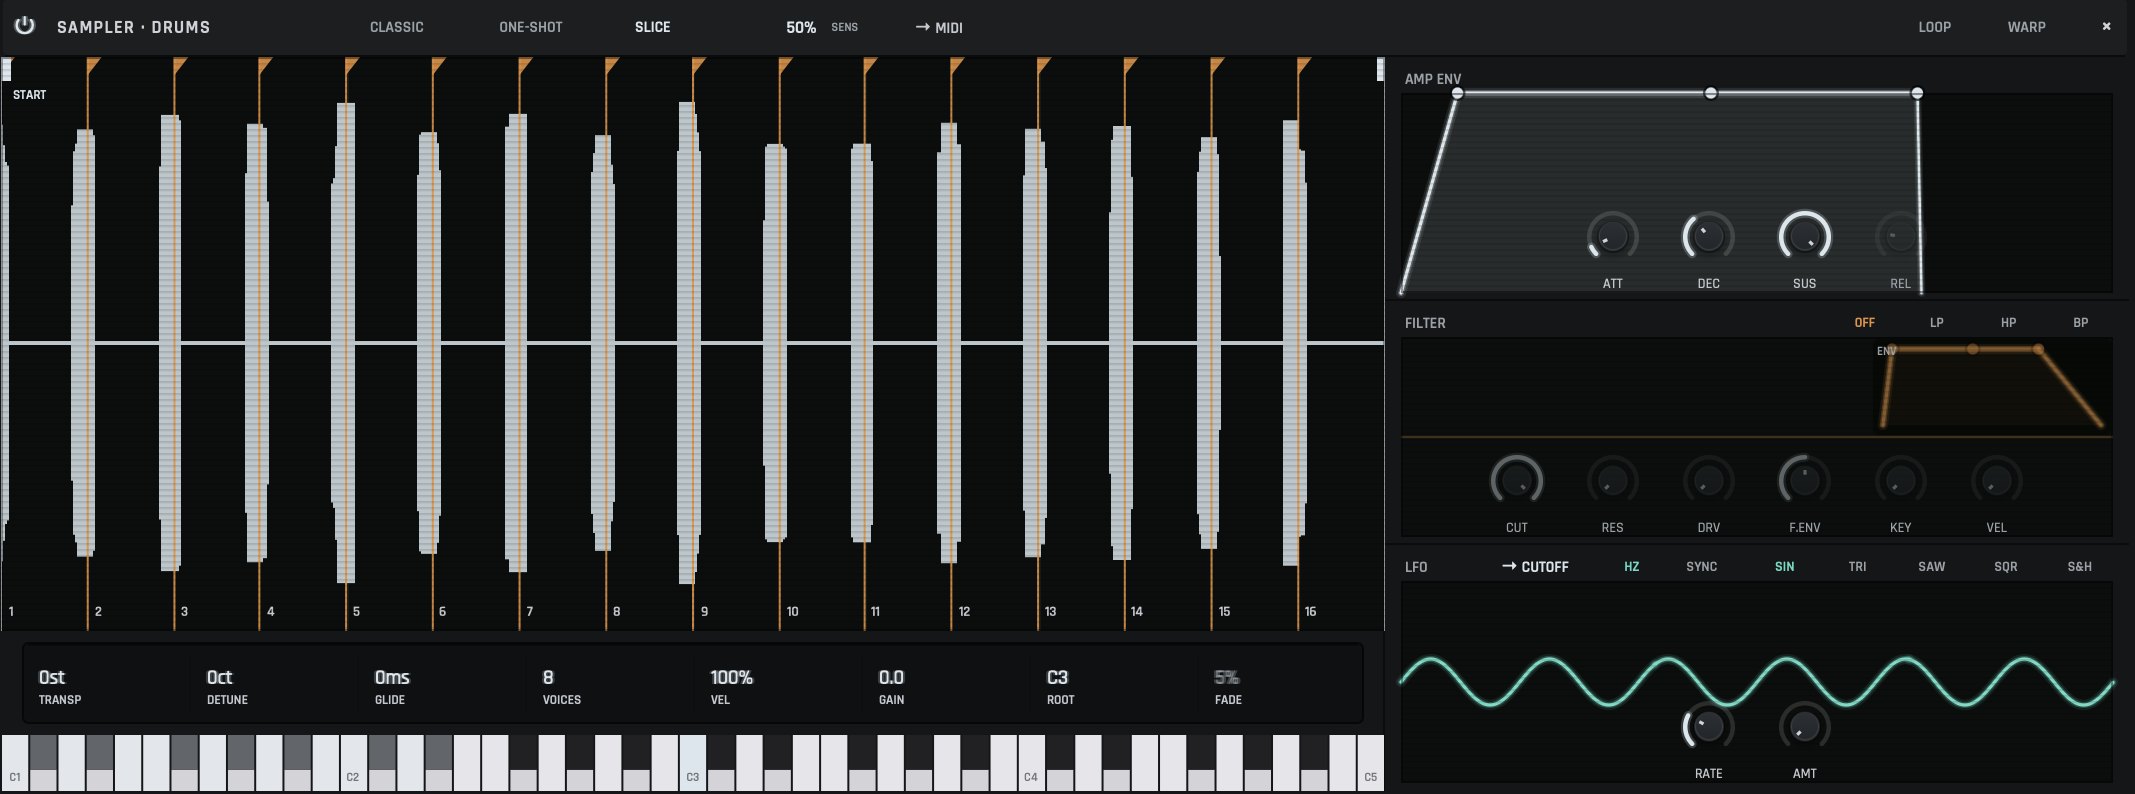The image size is (2135, 794).
Task: Click the KEY tracking knob
Action: (1900, 481)
